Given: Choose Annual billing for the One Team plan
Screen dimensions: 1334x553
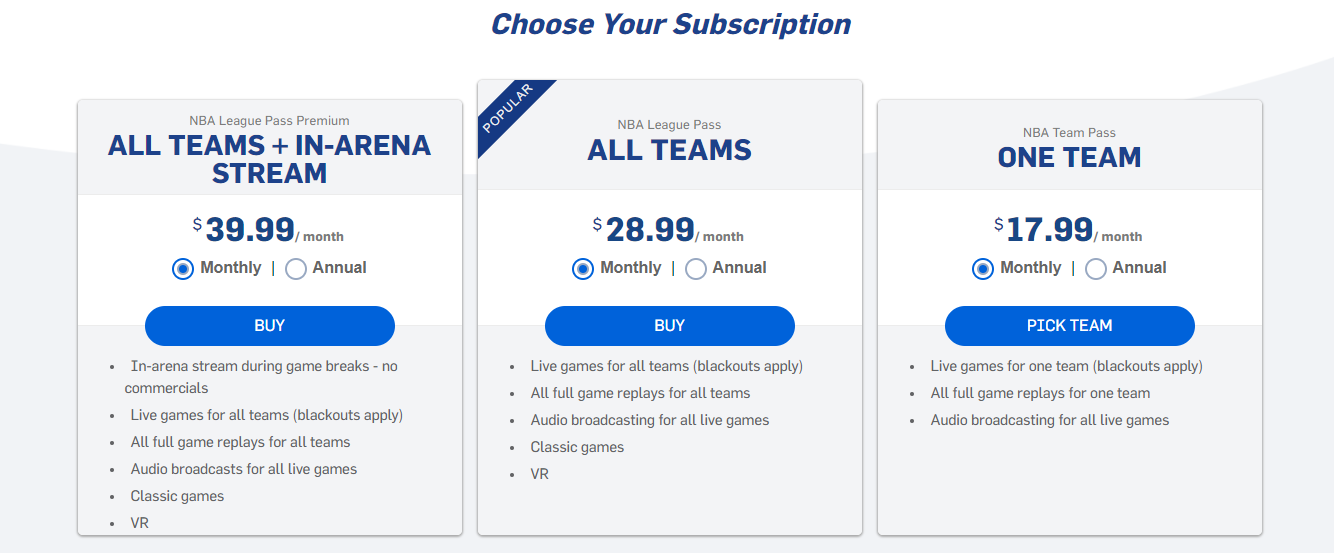Looking at the screenshot, I should coord(1096,269).
